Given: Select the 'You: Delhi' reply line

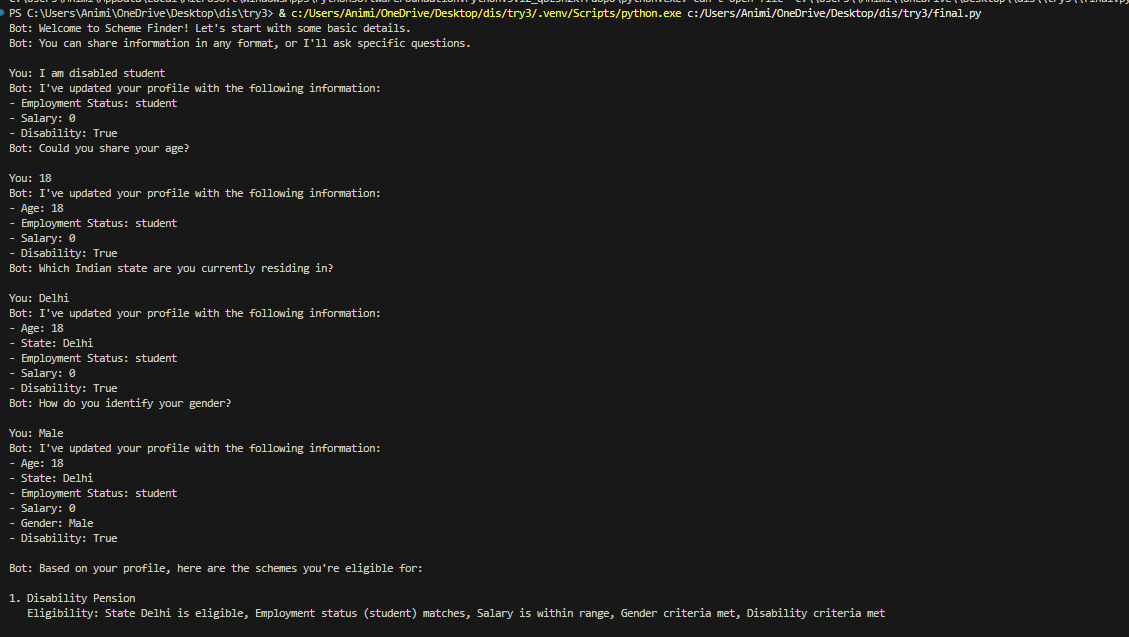Looking at the screenshot, I should (39, 298).
